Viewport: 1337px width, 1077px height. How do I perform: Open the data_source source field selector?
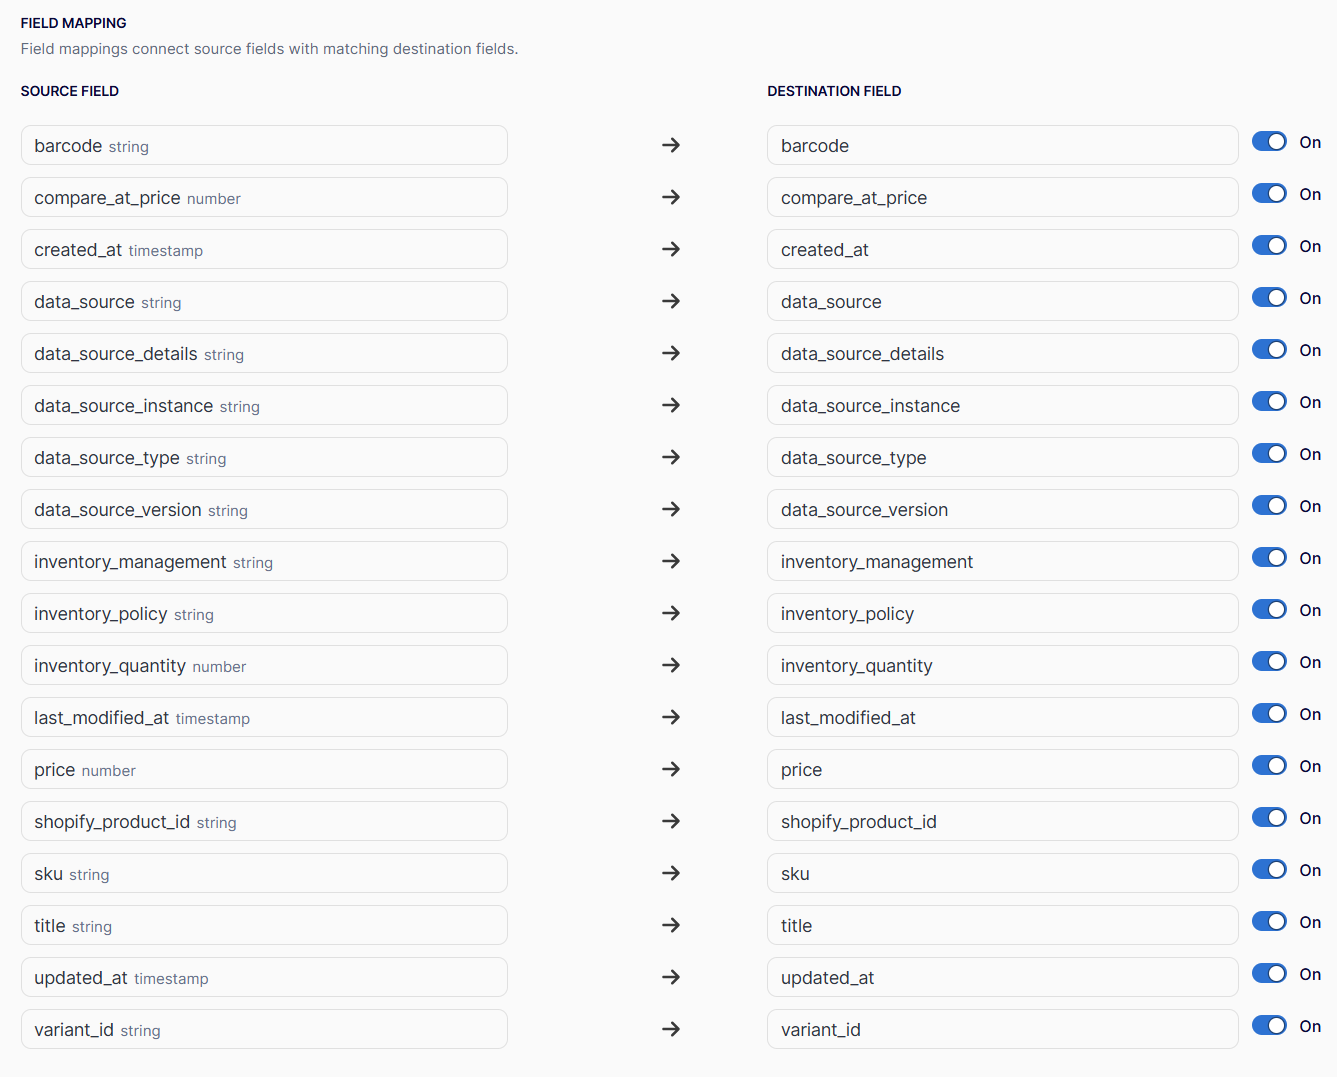click(264, 301)
